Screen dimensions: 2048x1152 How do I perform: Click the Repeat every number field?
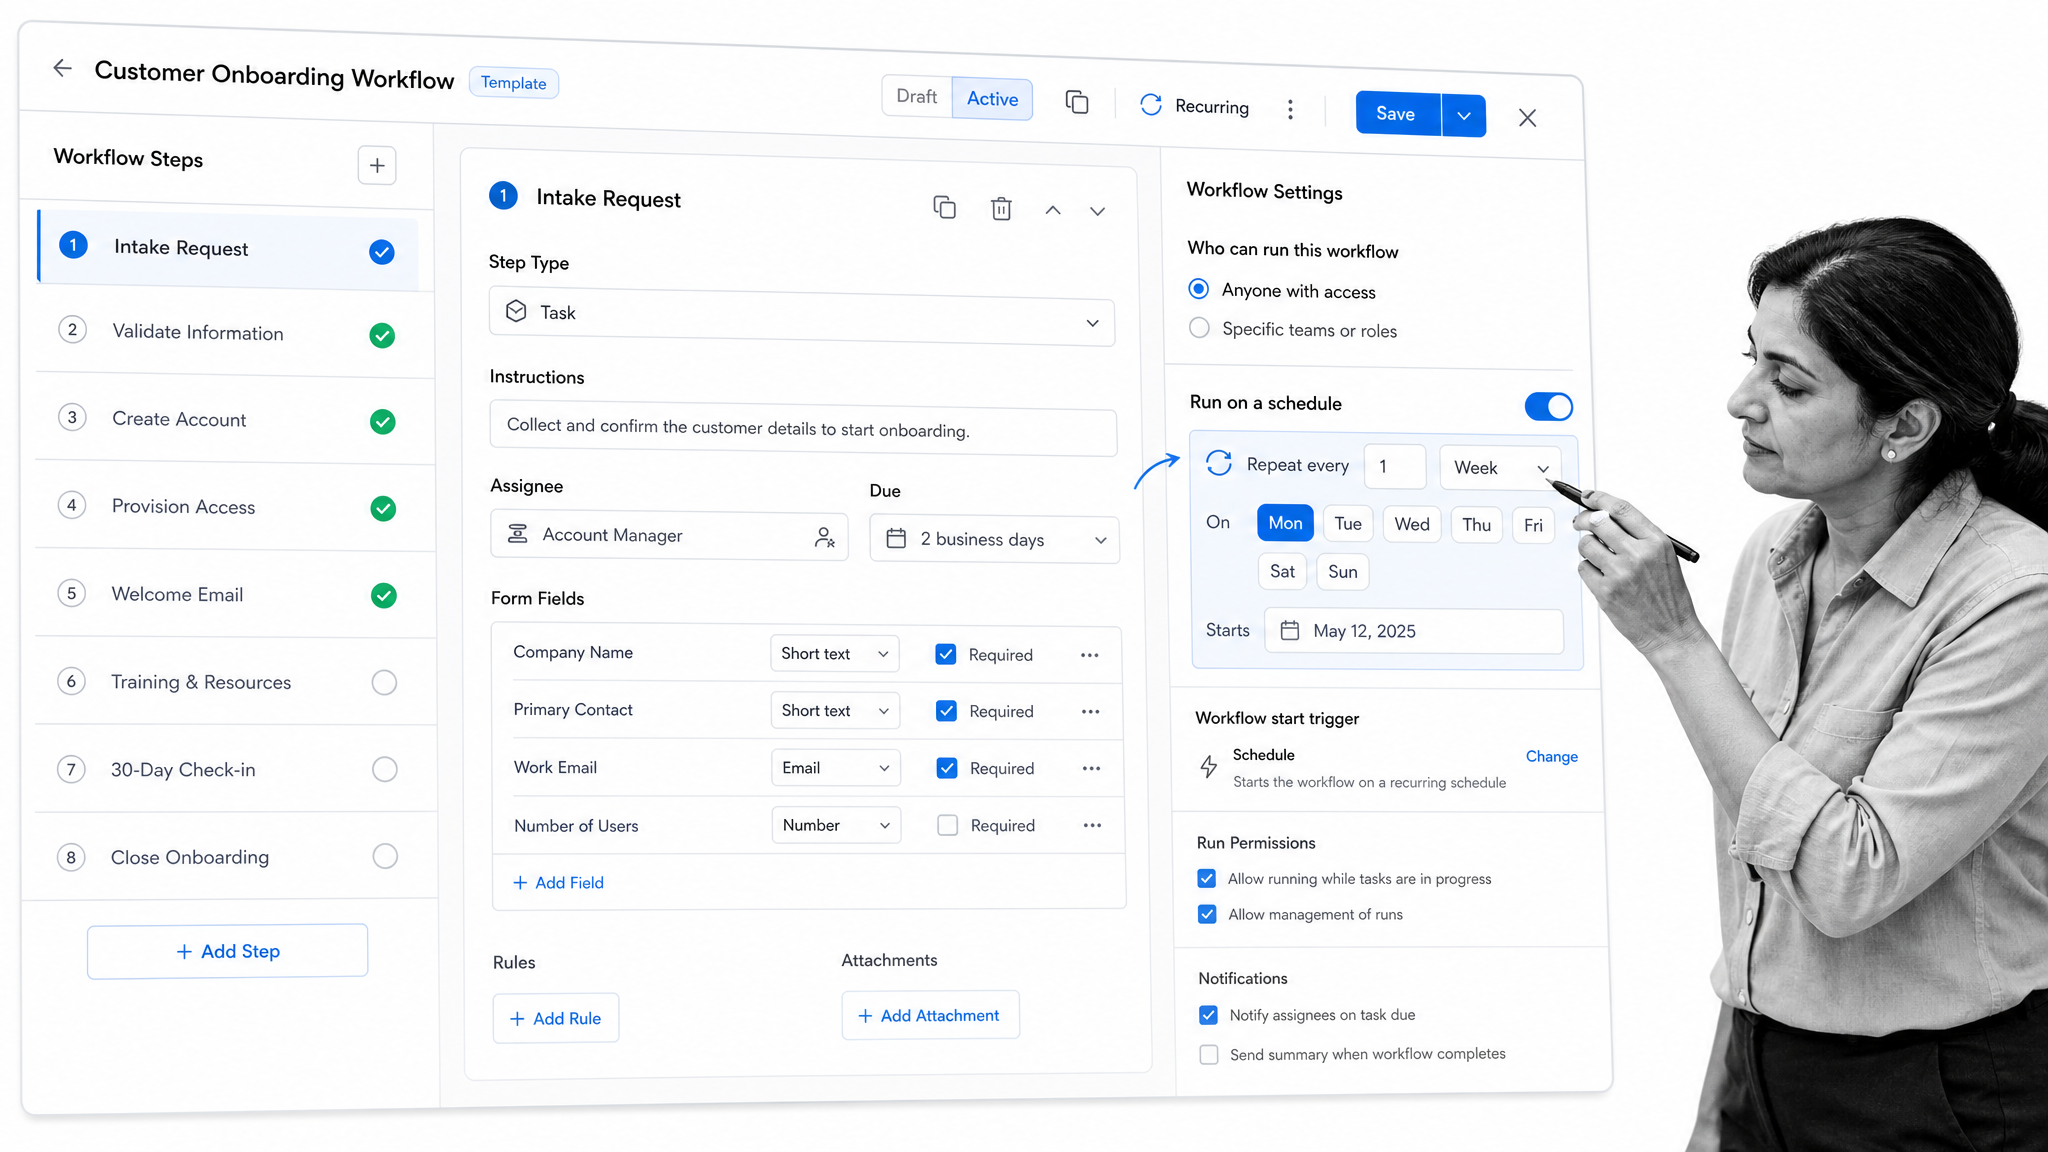pos(1395,467)
